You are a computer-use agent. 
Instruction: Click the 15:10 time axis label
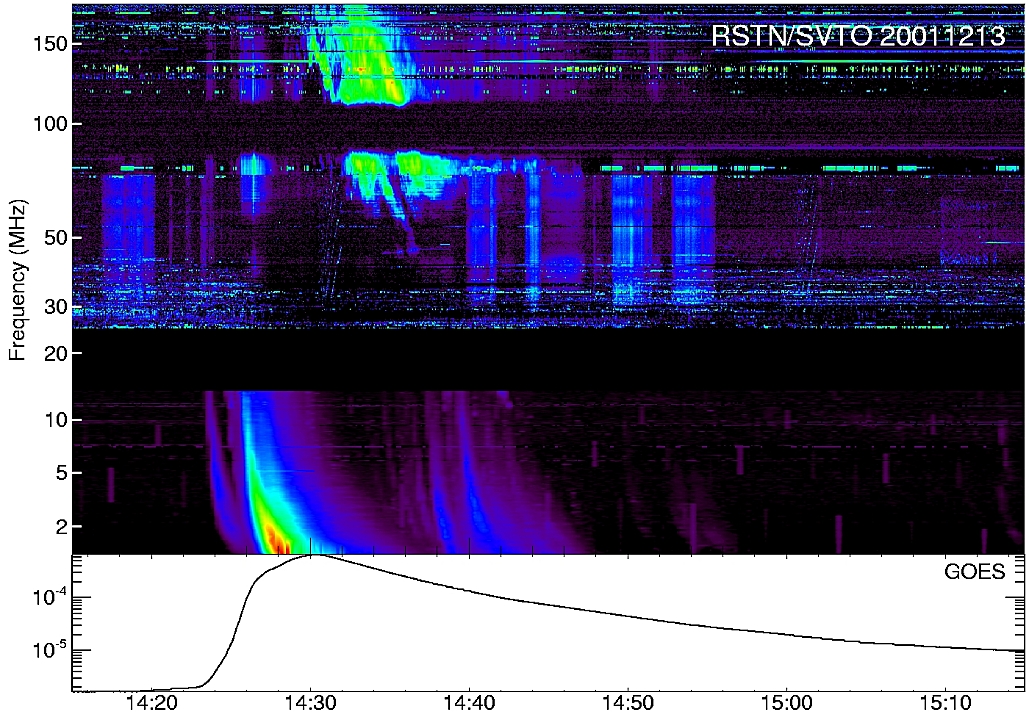(946, 704)
